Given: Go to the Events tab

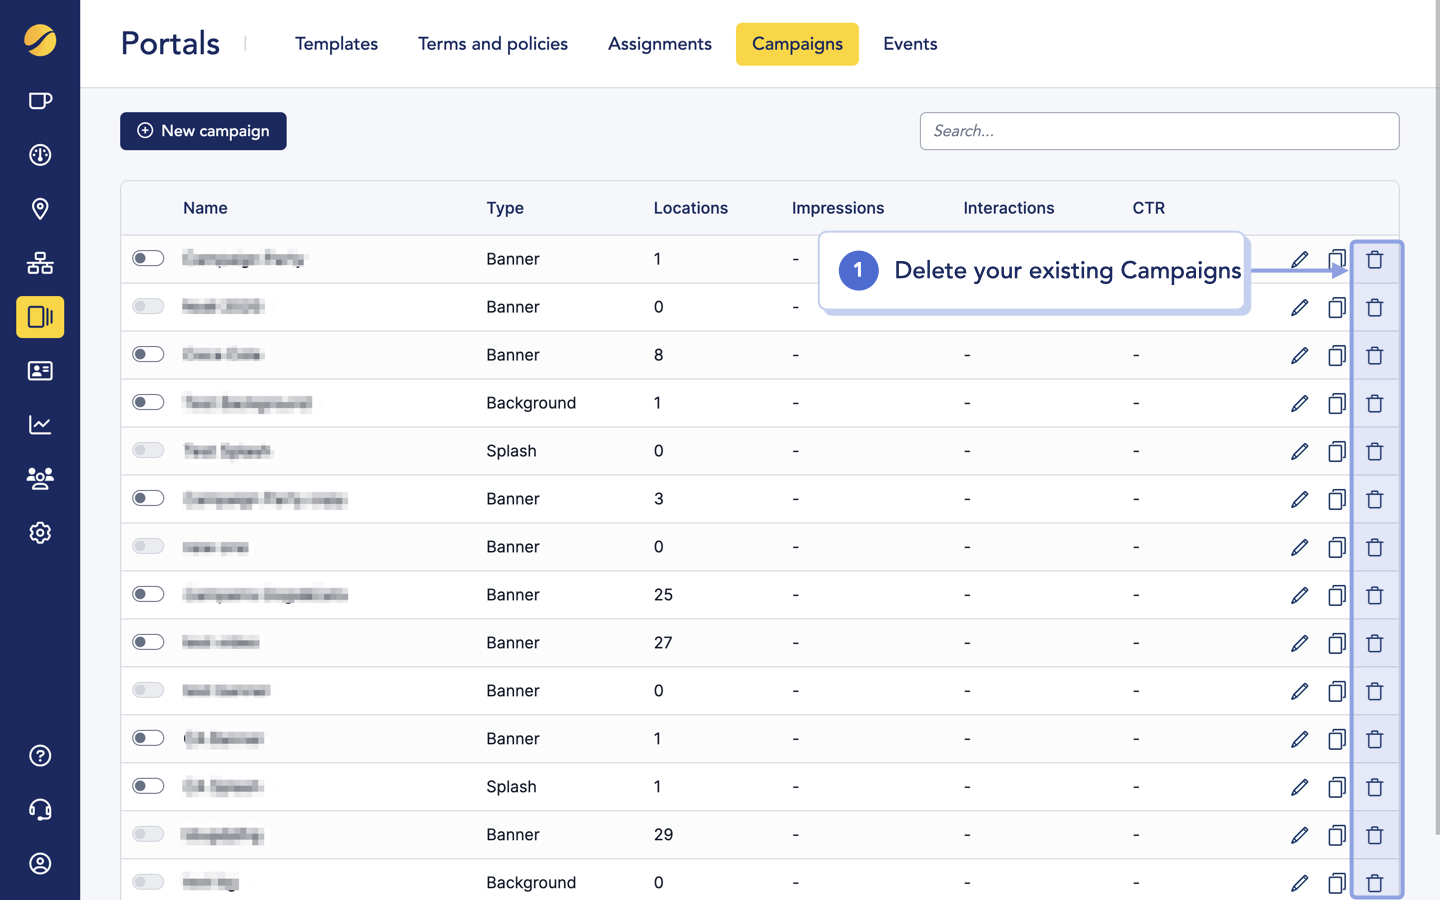Looking at the screenshot, I should [910, 44].
